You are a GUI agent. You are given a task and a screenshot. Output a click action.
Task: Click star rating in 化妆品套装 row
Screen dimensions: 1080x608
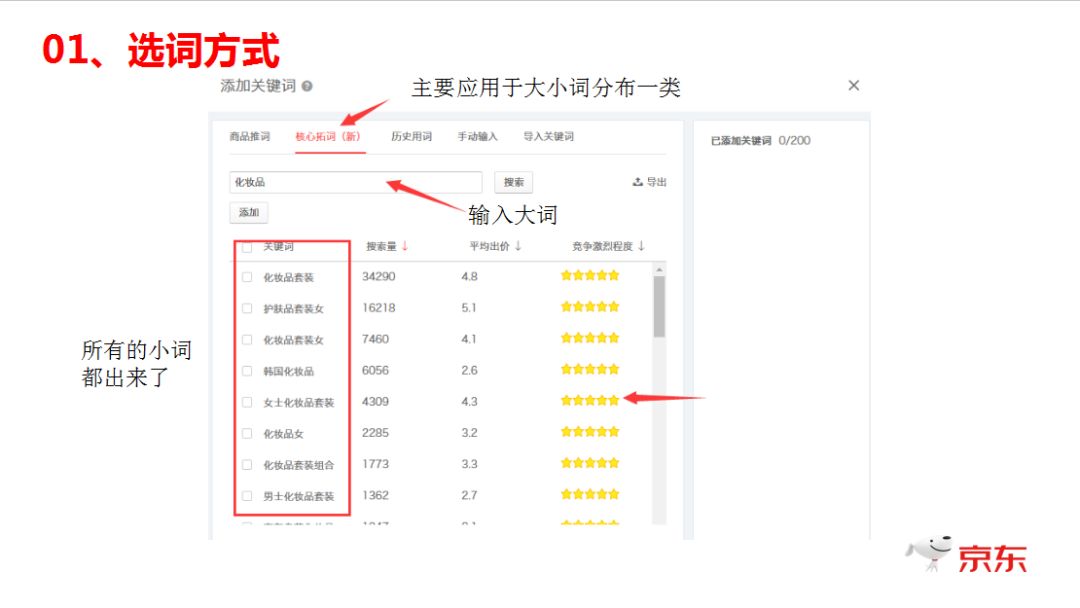(x=590, y=275)
